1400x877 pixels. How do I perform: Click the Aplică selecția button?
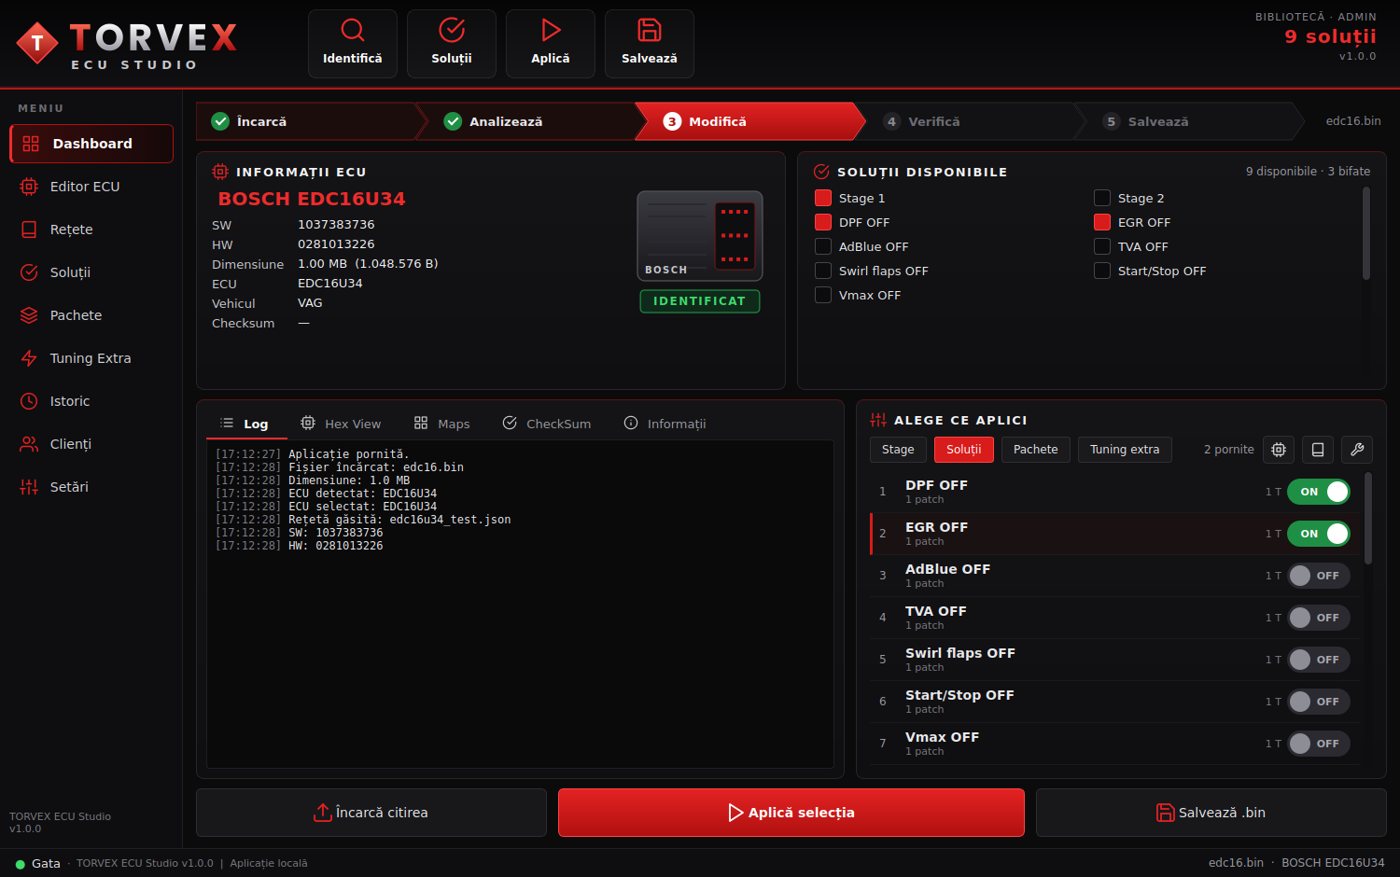[x=791, y=813]
